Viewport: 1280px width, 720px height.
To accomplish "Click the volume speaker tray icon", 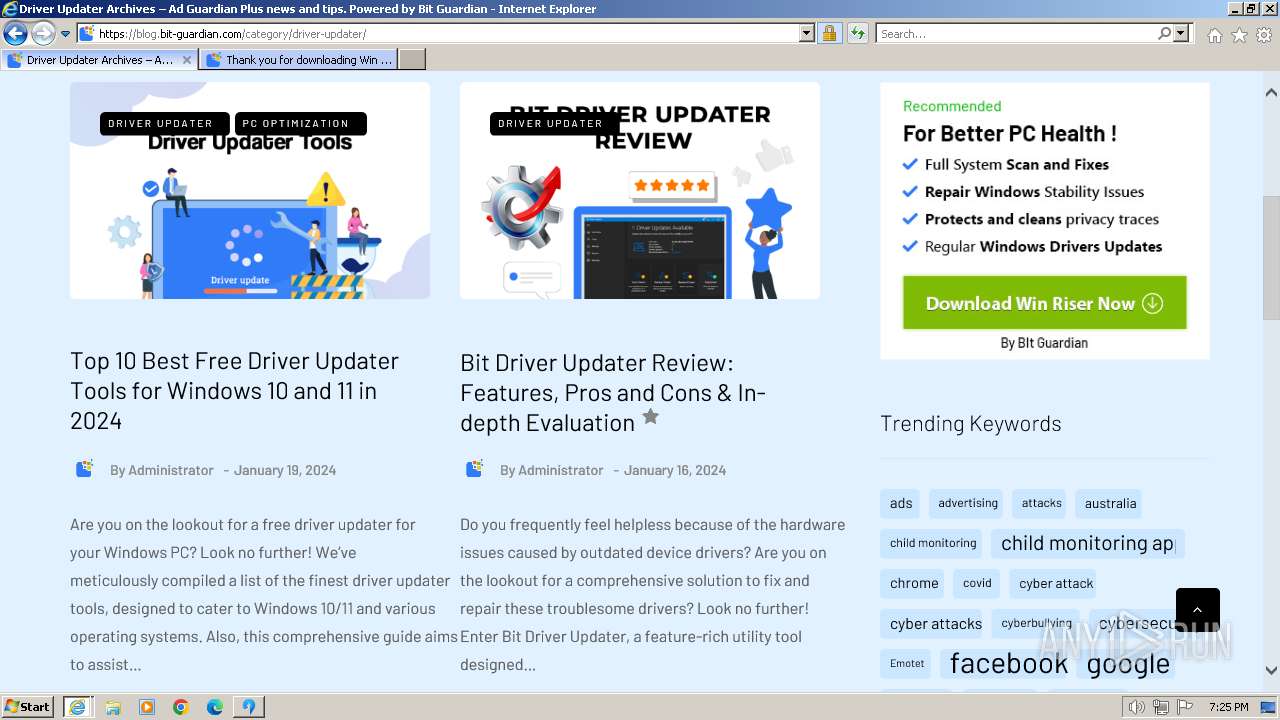I will pos(1136,707).
